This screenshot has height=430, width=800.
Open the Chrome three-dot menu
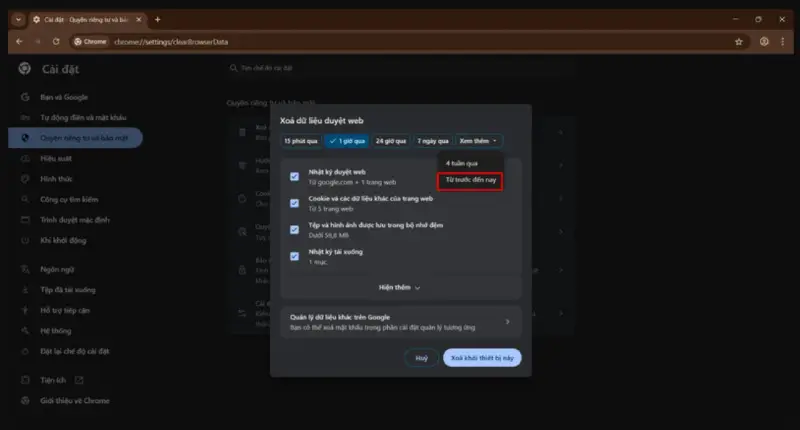pos(783,42)
